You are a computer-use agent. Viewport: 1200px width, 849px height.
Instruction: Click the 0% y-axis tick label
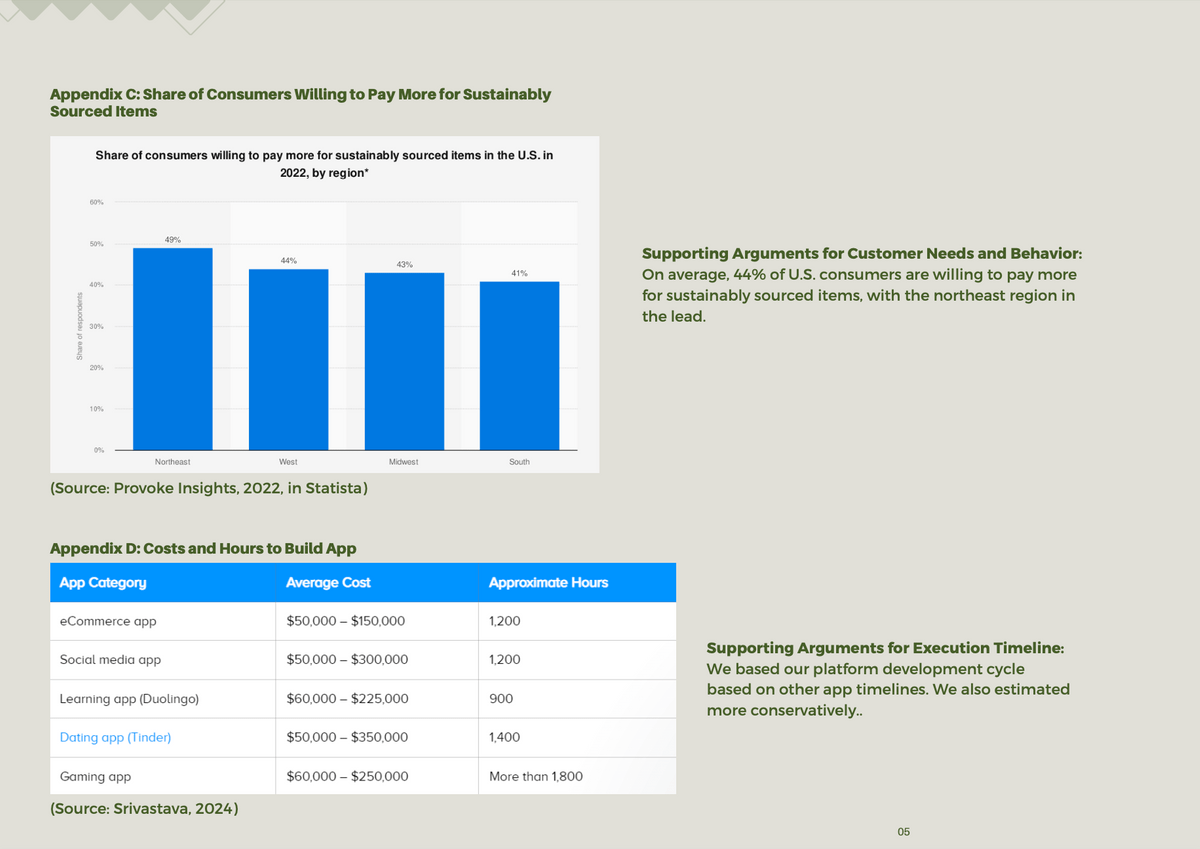coord(99,451)
